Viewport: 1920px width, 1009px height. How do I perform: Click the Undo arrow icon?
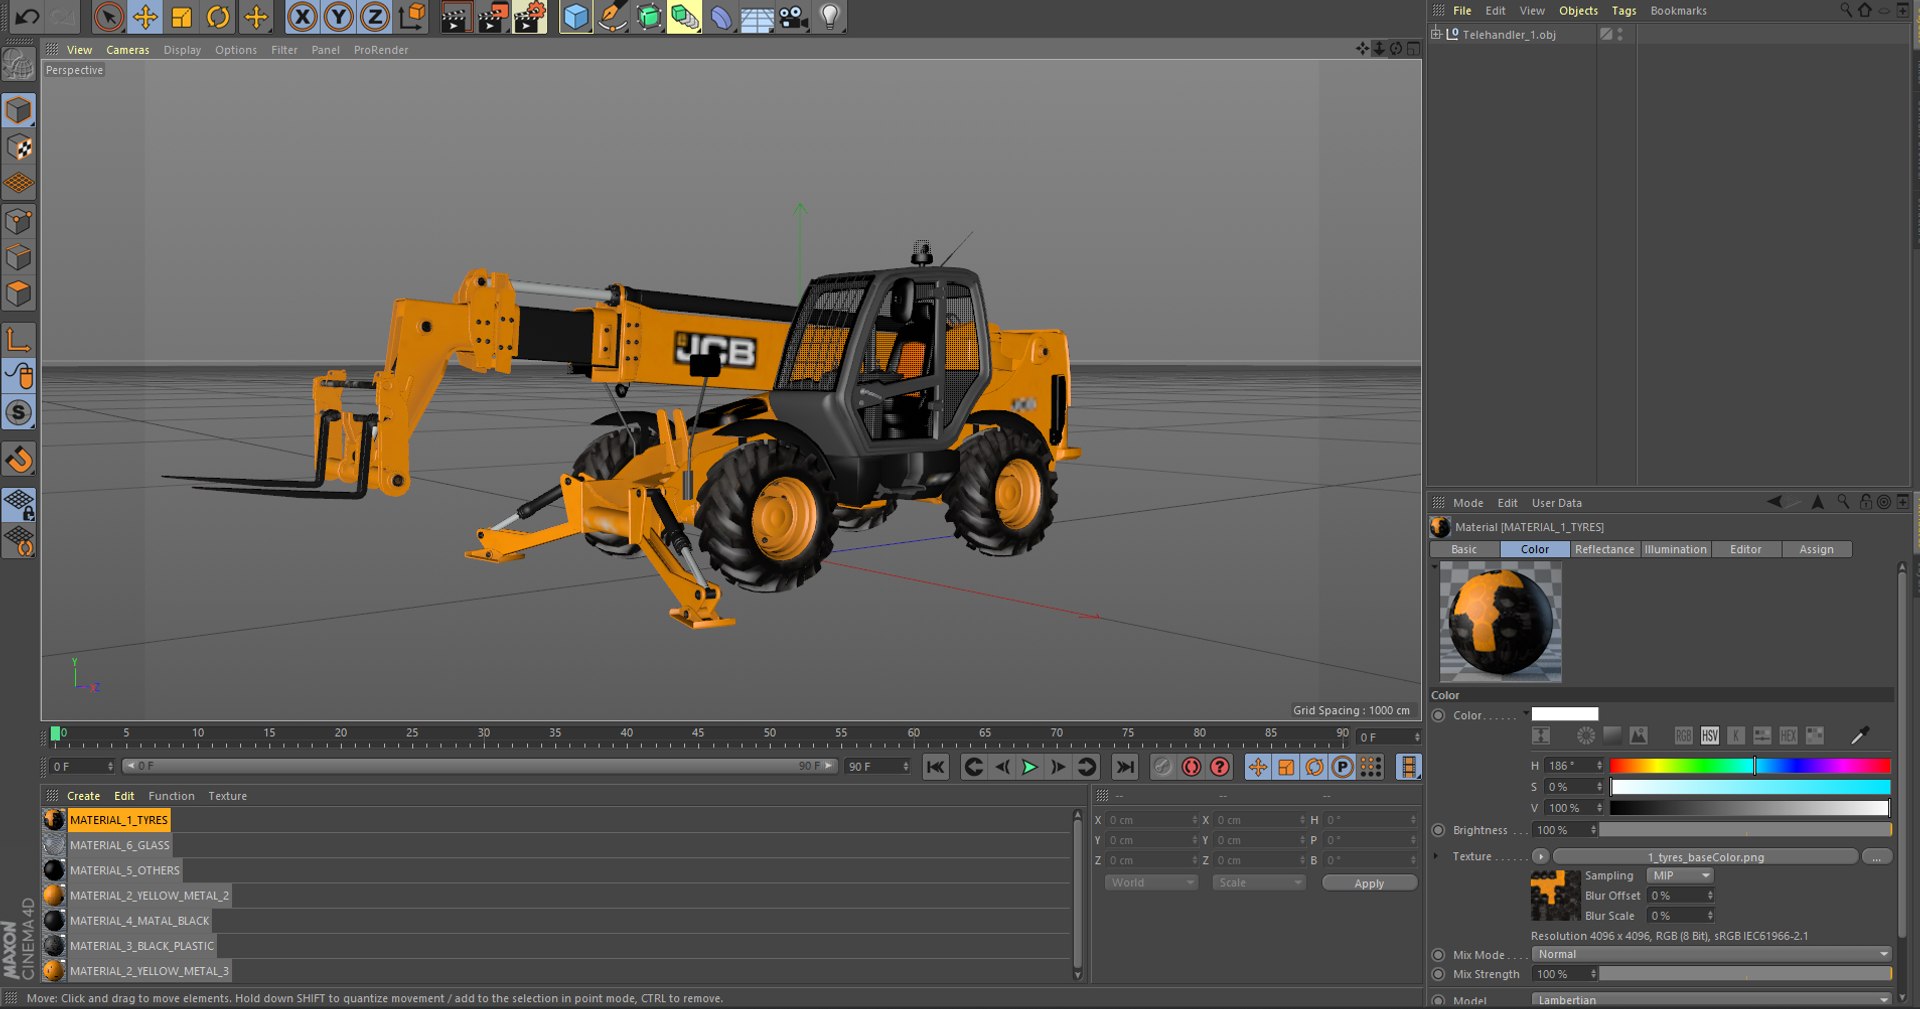coord(27,16)
